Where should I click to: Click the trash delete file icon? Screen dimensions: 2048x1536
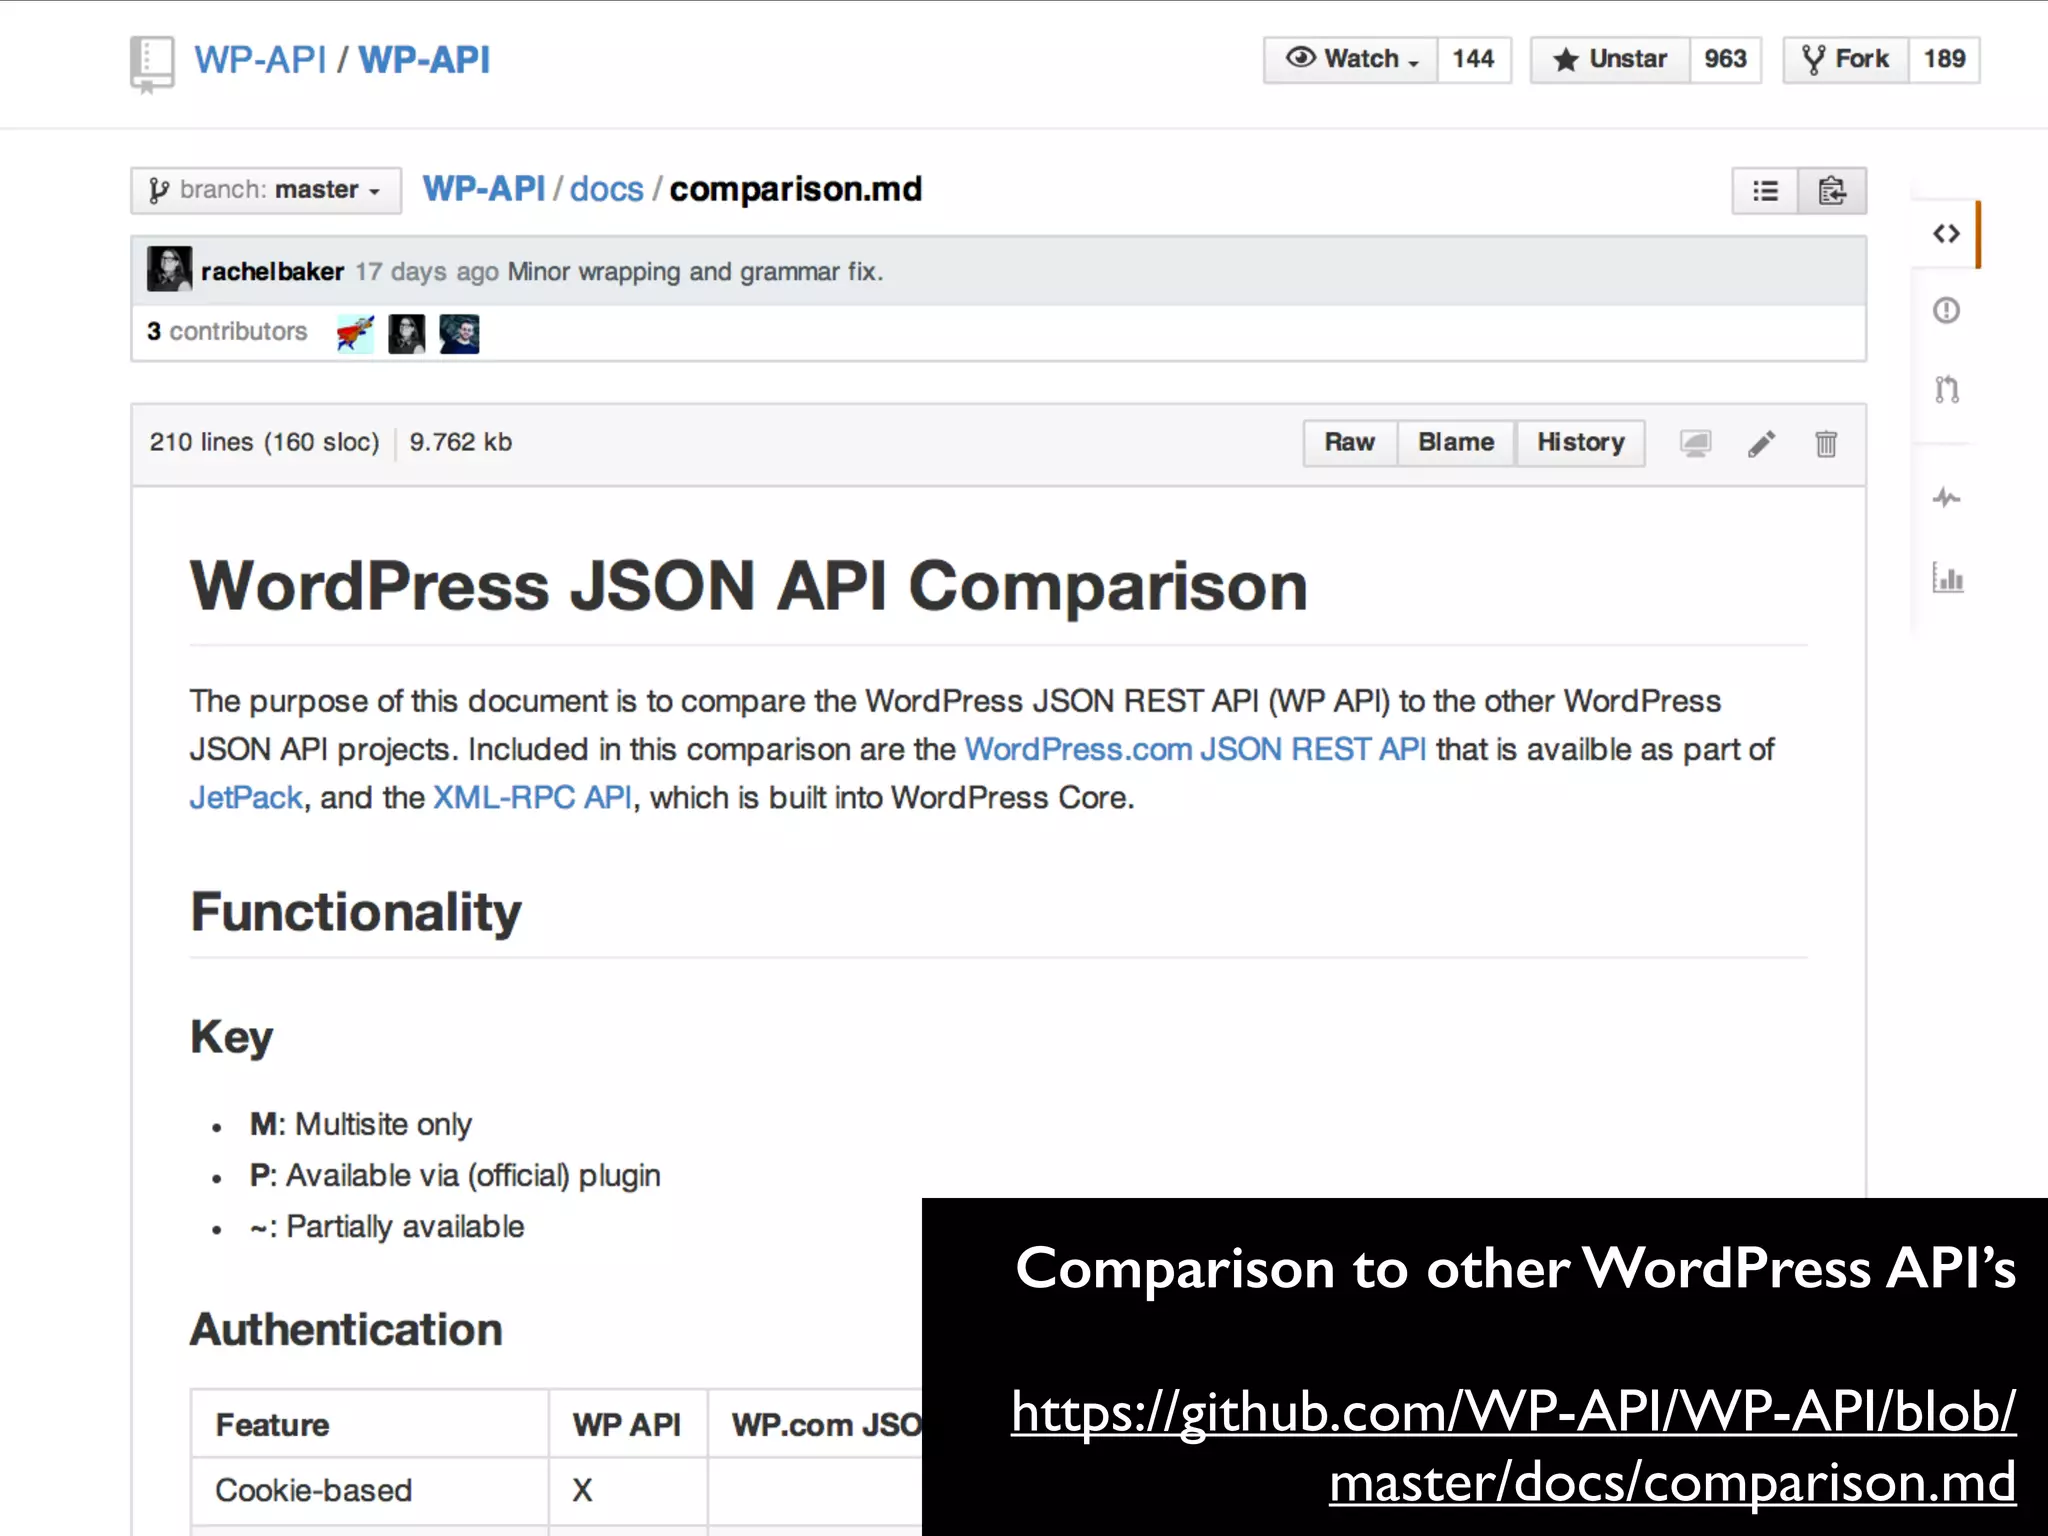[1825, 444]
